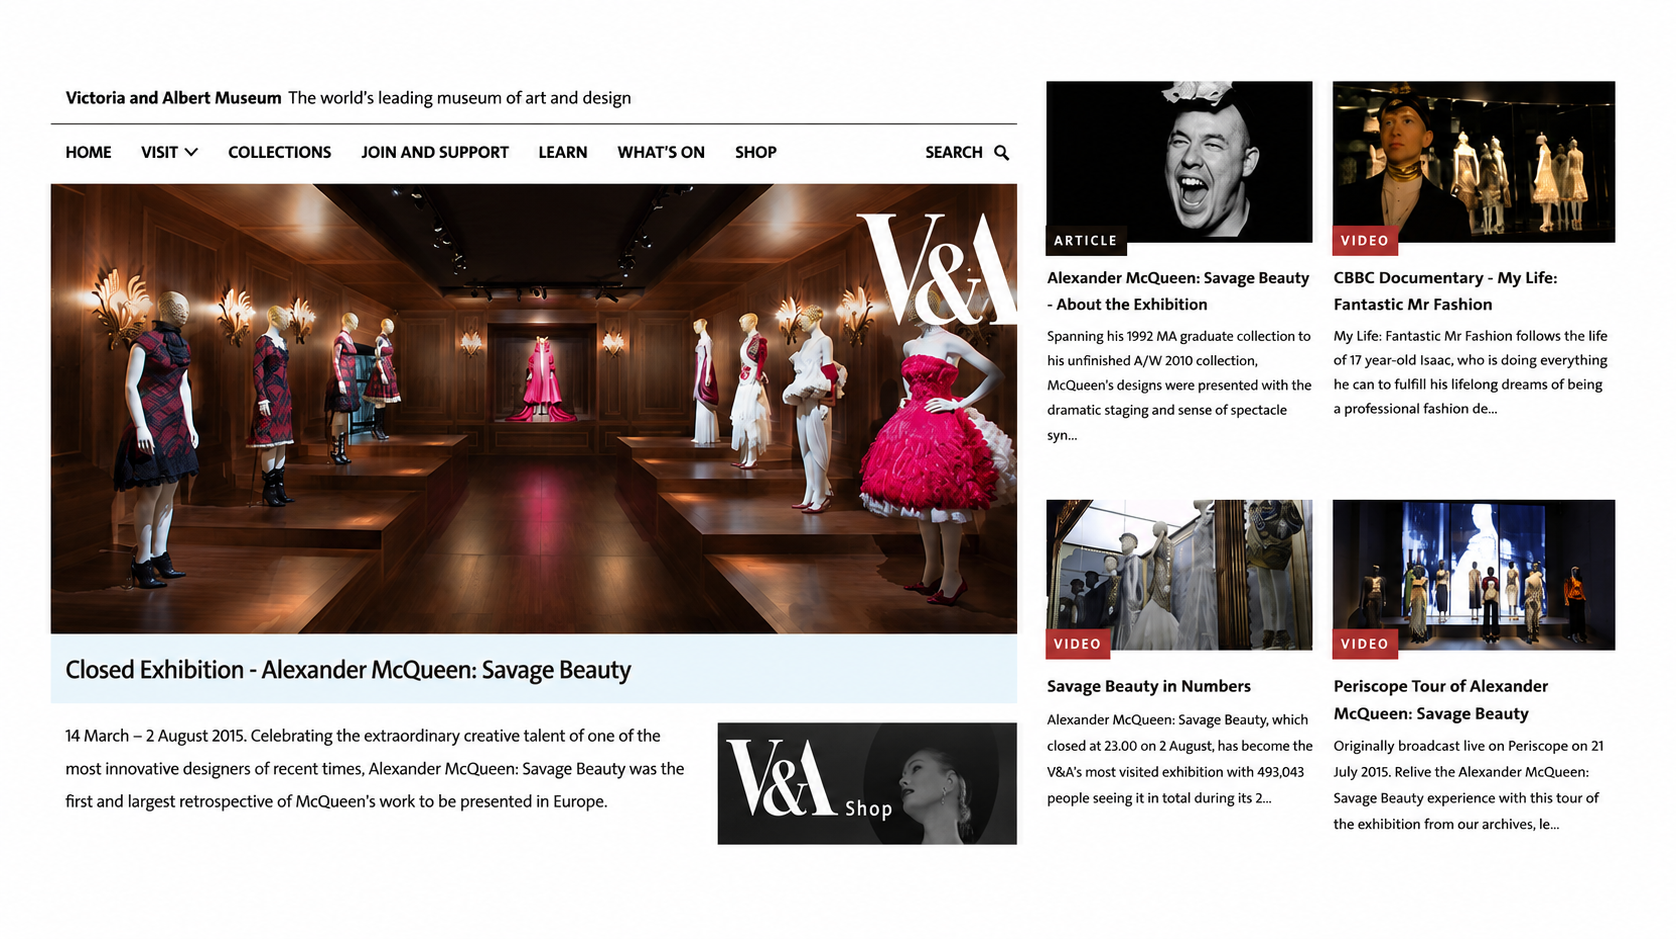The image size is (1676, 939).
Task: Expand the VISIT dropdown chevron
Action: click(191, 152)
